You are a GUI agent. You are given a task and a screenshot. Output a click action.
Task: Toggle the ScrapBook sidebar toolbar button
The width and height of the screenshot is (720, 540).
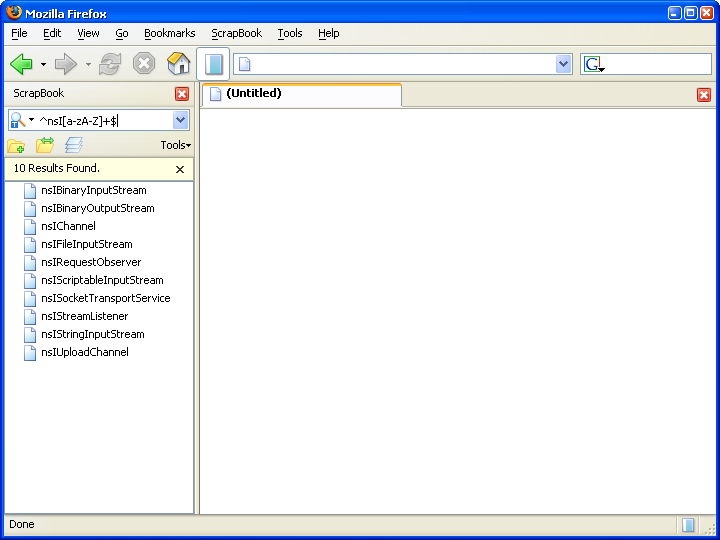[213, 64]
